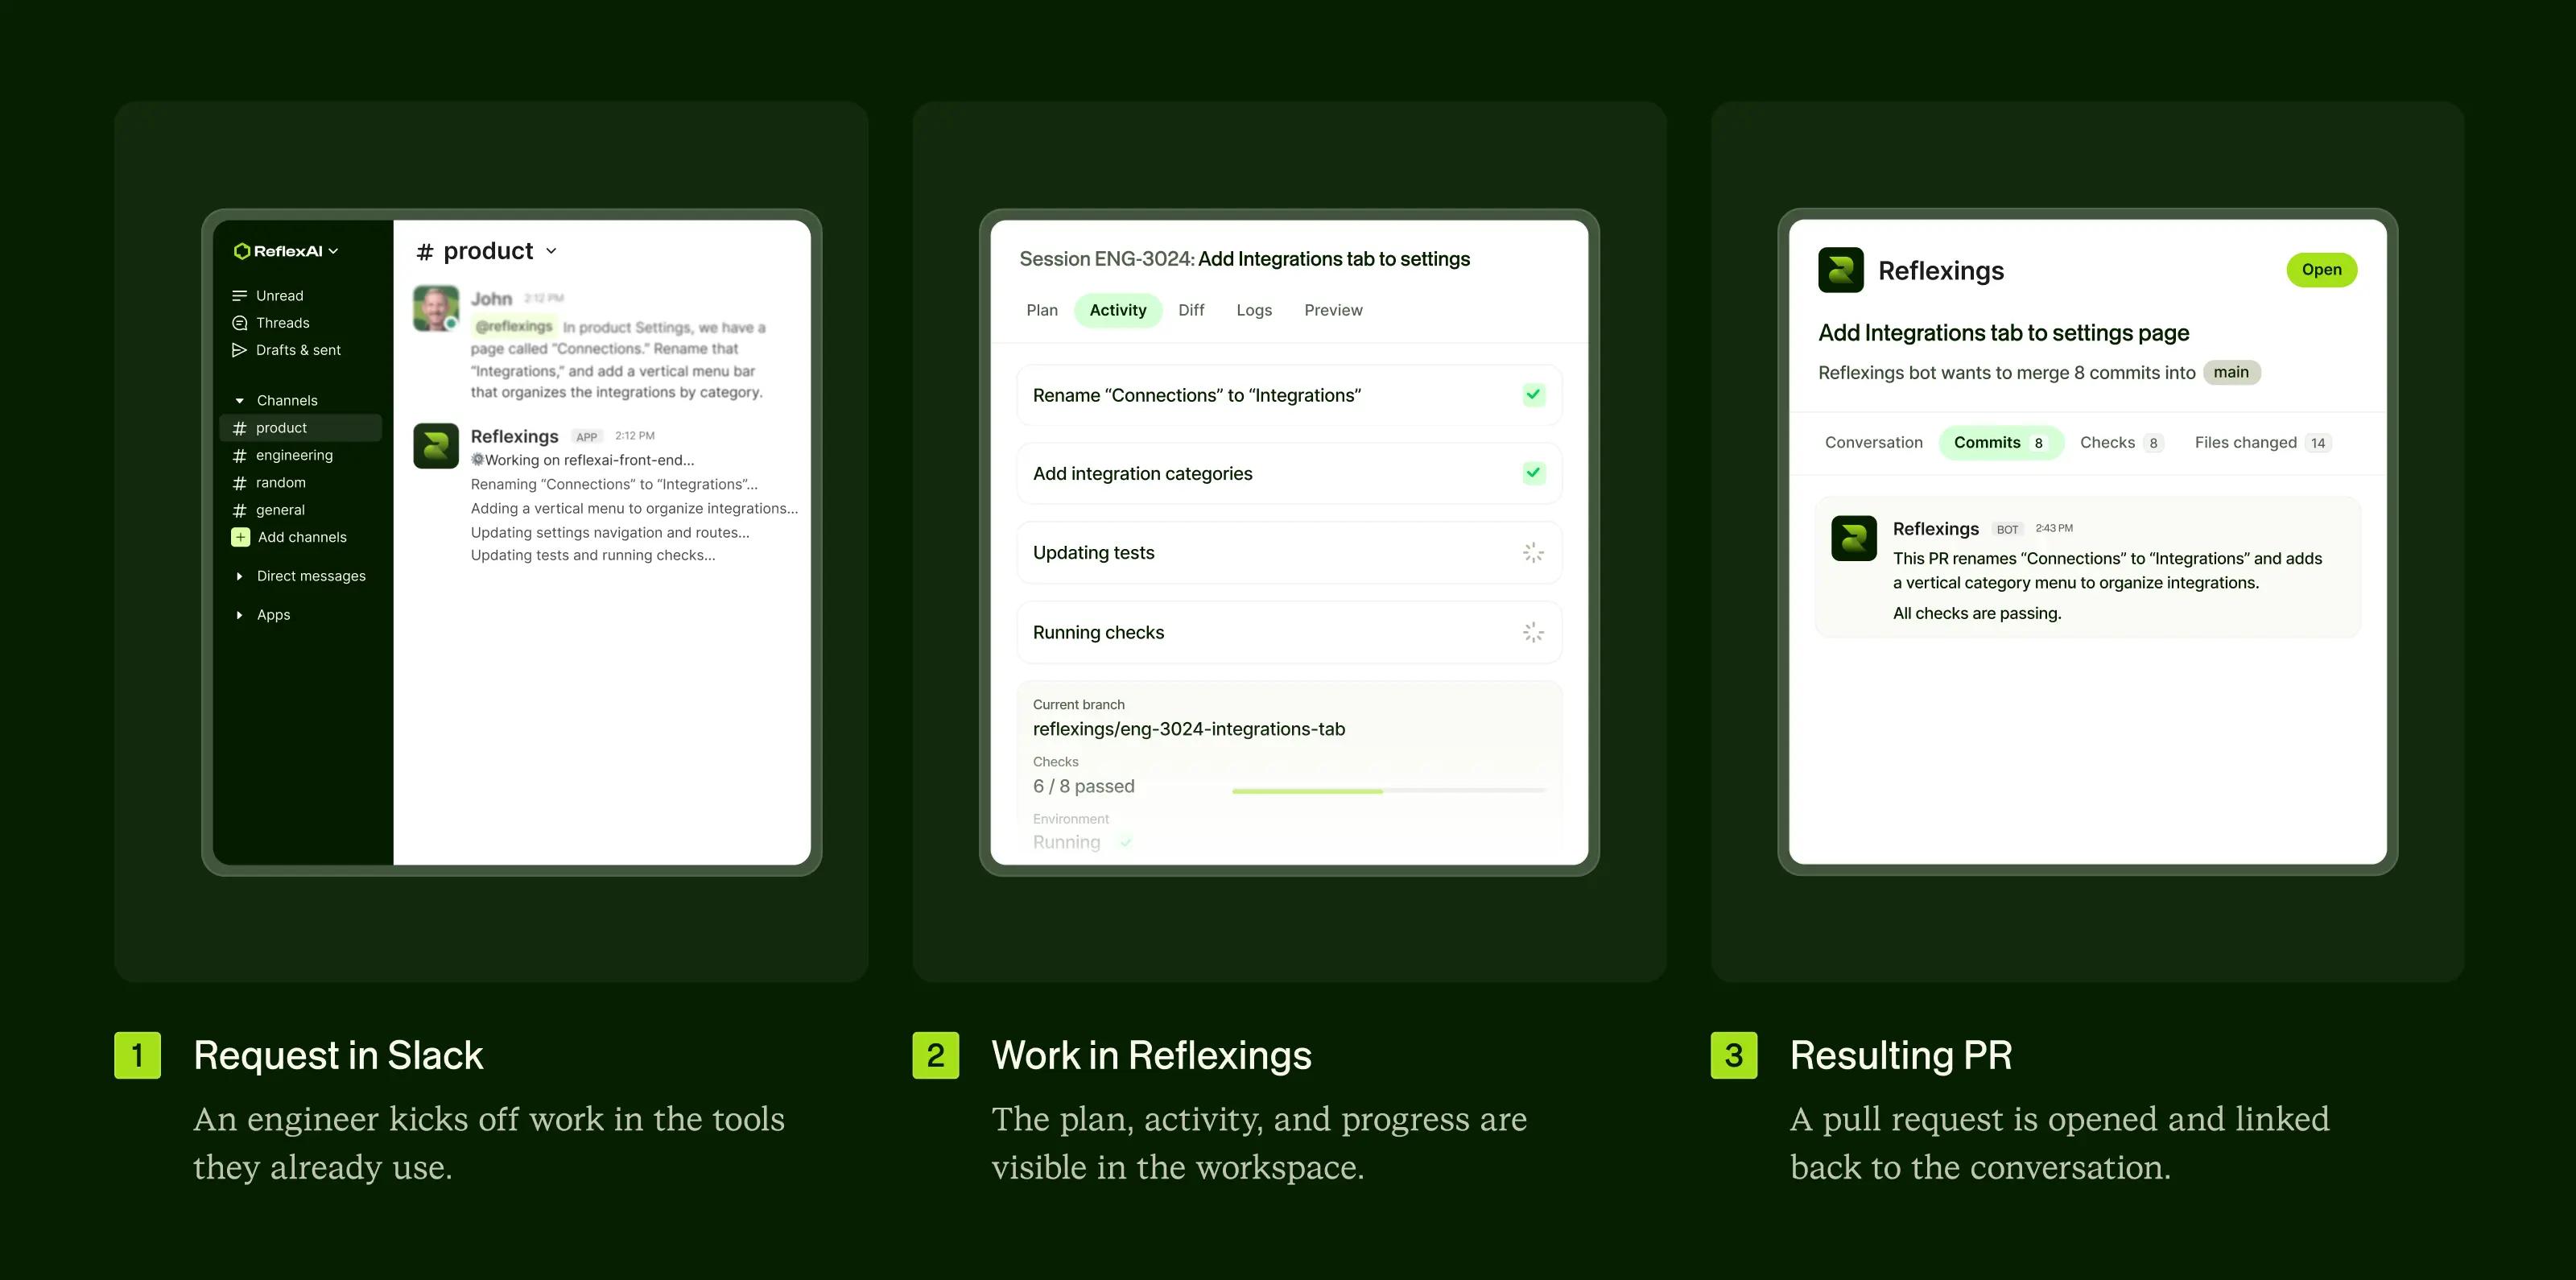The width and height of the screenshot is (2576, 1280).
Task: Click the BOT badge in PR comment
Action: click(x=2007, y=529)
